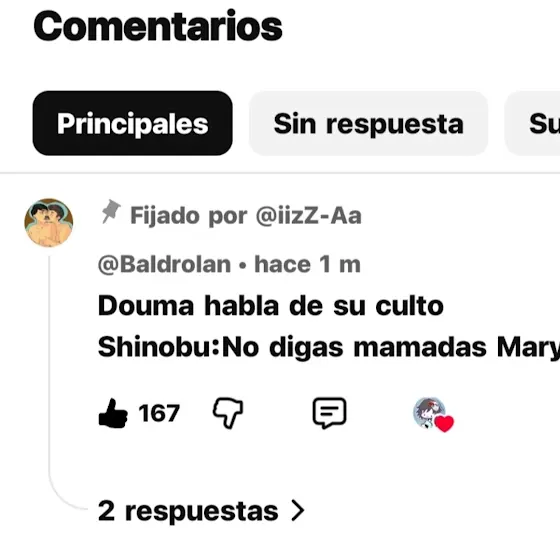
Task: Open reply box via the speech bubble icon
Action: 329,413
